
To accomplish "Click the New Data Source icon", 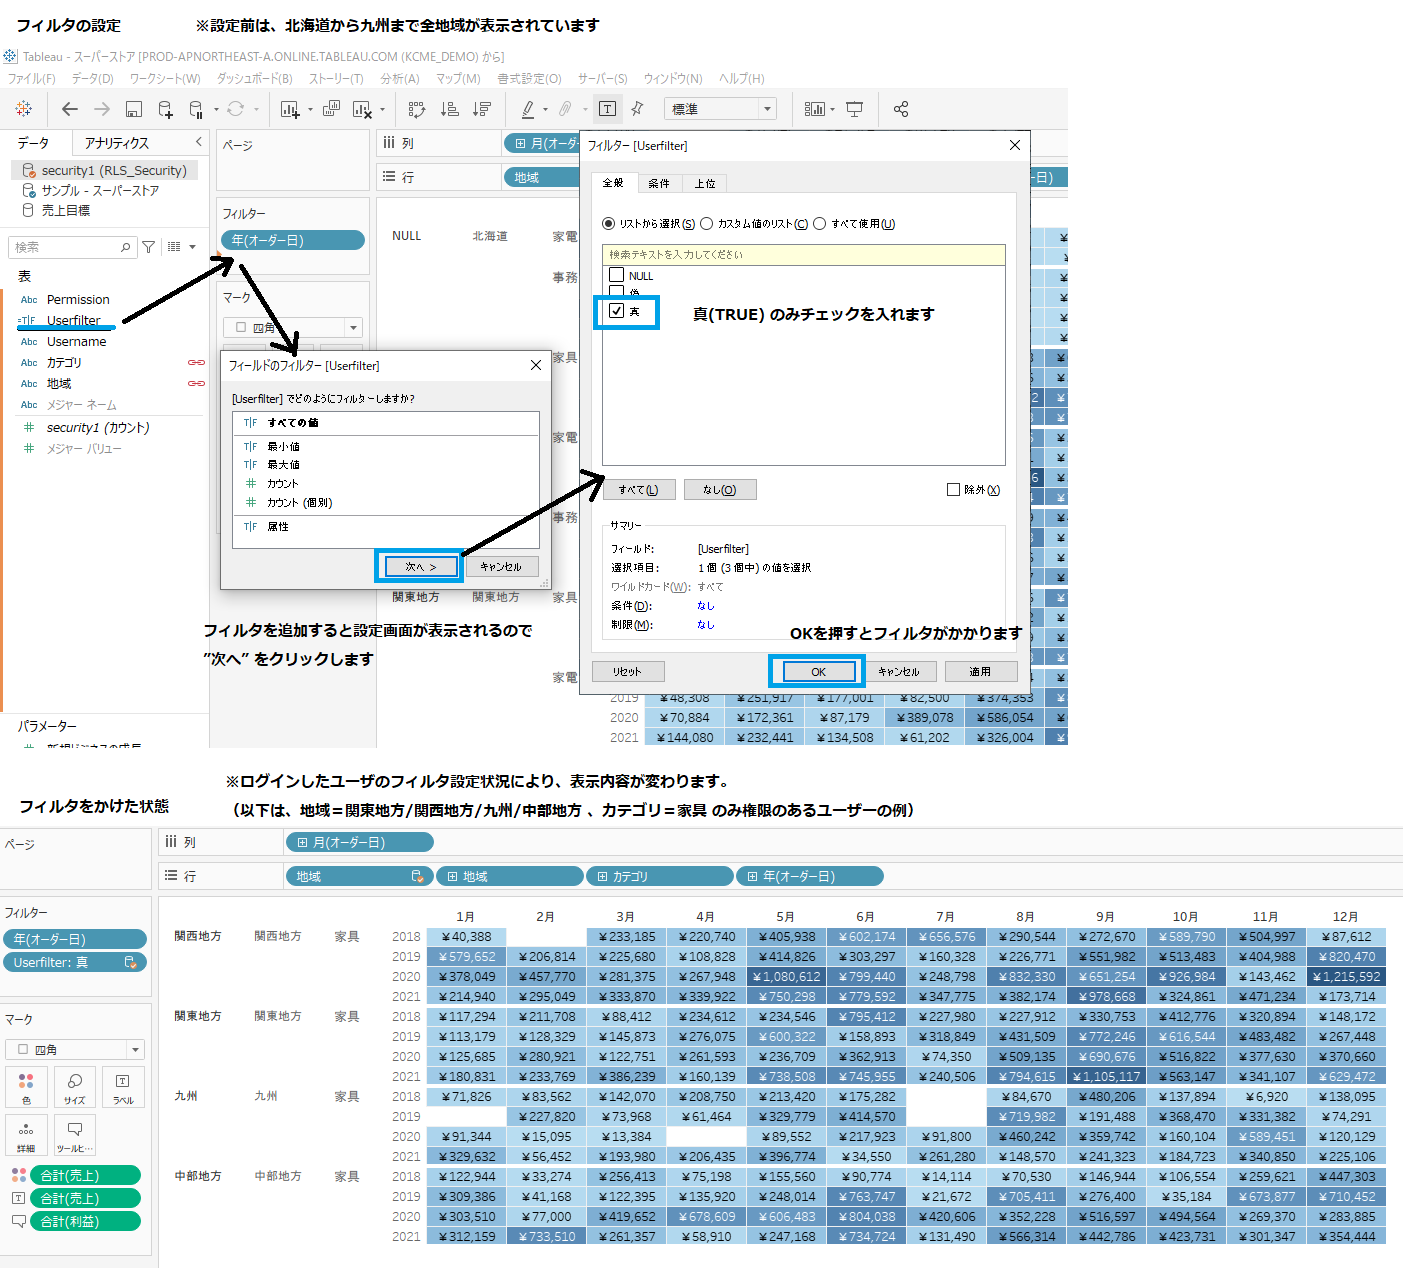I will 165,109.
